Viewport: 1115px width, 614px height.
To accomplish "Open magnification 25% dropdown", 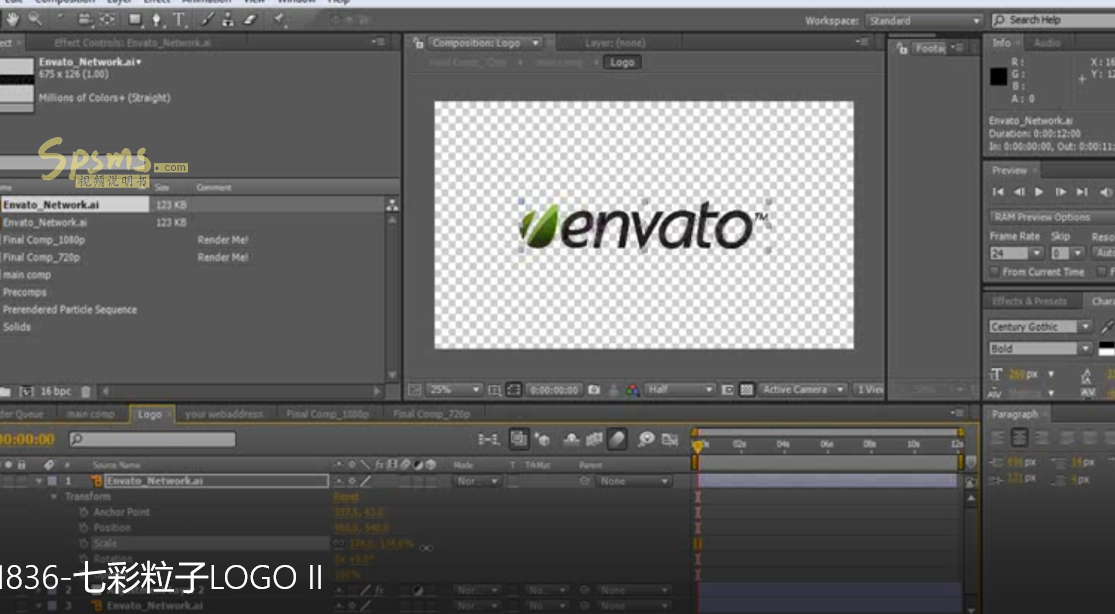I will 454,390.
